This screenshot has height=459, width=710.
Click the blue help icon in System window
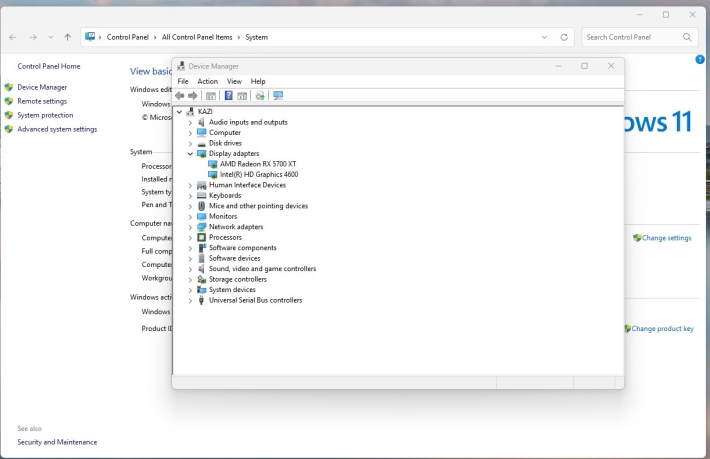click(700, 59)
